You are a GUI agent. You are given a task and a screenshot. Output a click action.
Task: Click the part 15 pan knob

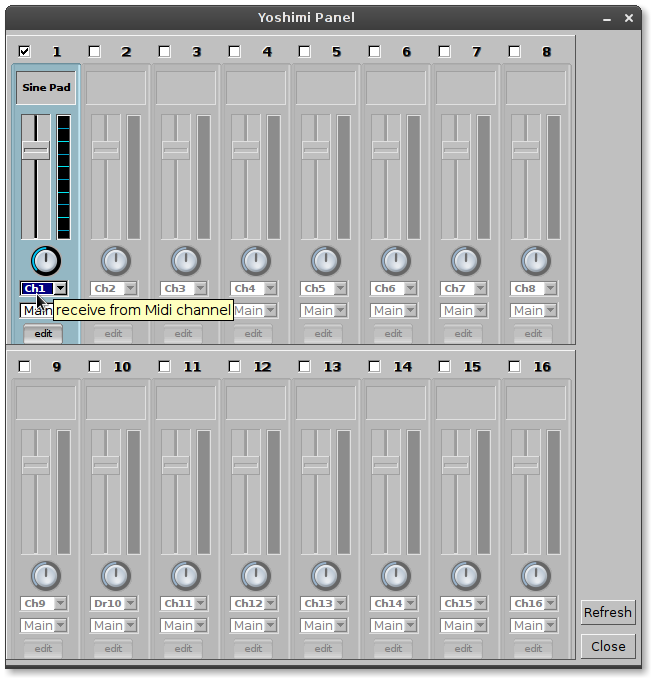(x=466, y=576)
